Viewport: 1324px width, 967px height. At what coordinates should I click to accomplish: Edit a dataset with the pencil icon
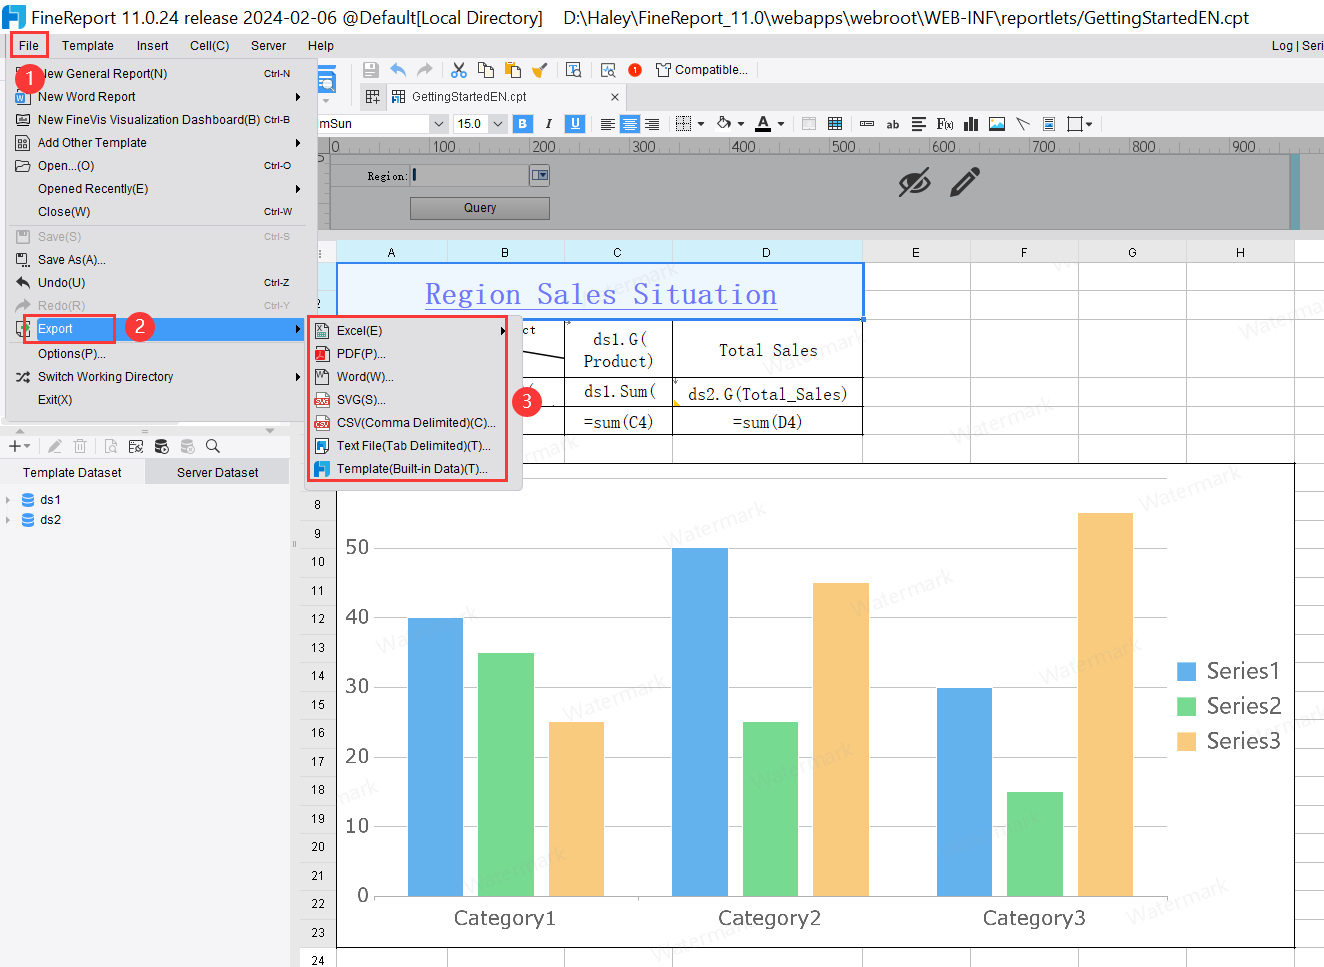point(57,446)
